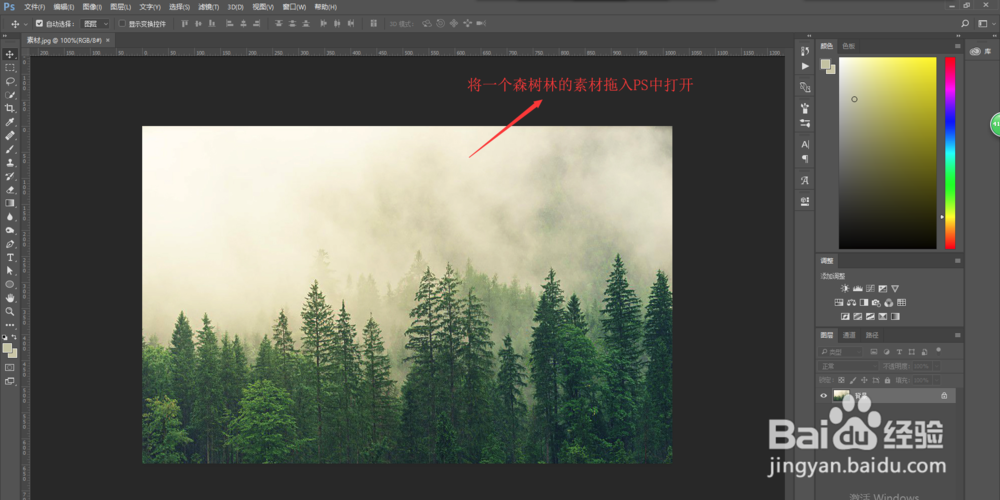Switch to the 路径 paths tab
This screenshot has width=1000, height=500.
pyautogui.click(x=871, y=335)
